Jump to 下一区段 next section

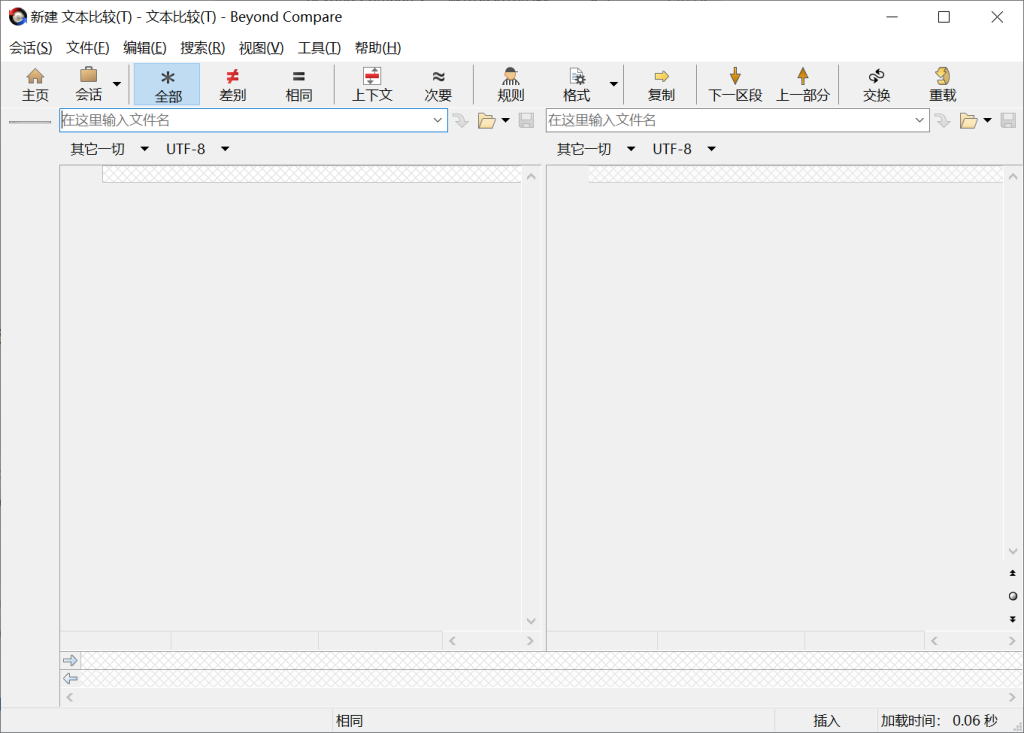tap(735, 85)
